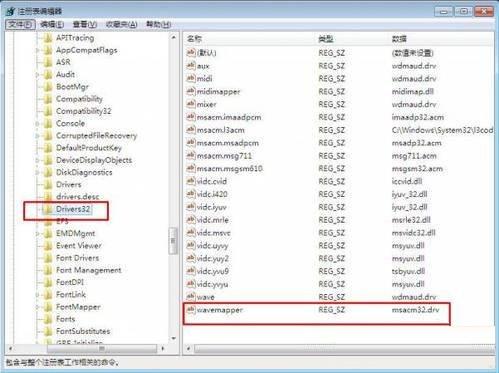
Task: Click string icon beside msacm.imaadpcm
Action: click(191, 117)
